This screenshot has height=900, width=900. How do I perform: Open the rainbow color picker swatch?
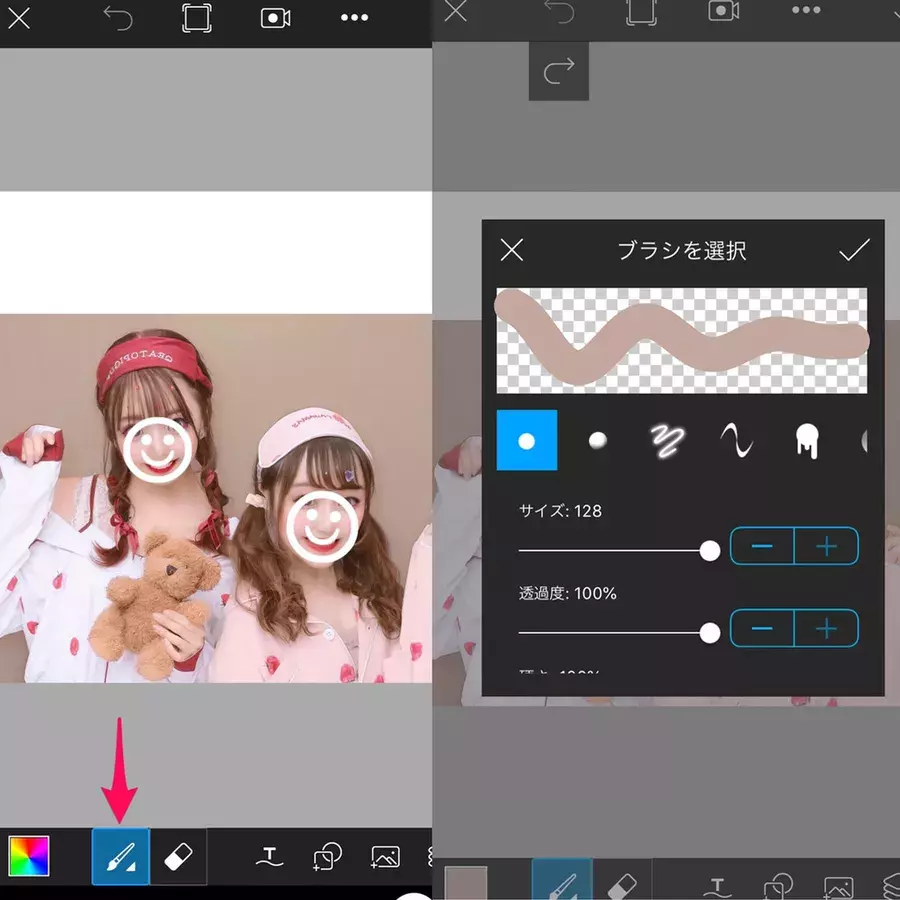(x=29, y=856)
